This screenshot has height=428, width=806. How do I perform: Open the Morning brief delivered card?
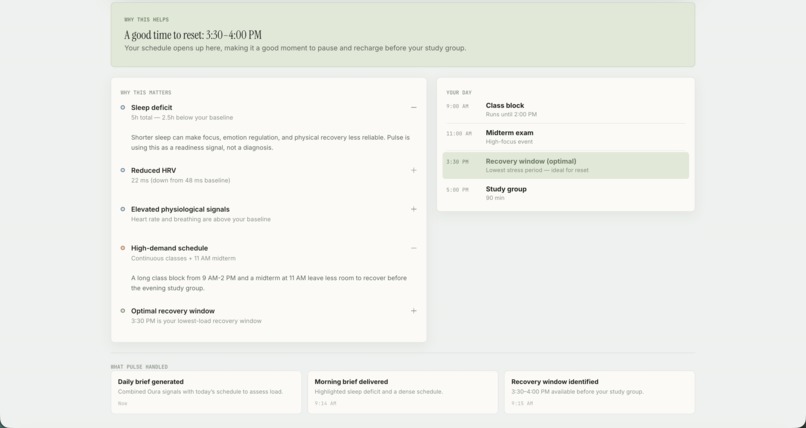pos(402,392)
